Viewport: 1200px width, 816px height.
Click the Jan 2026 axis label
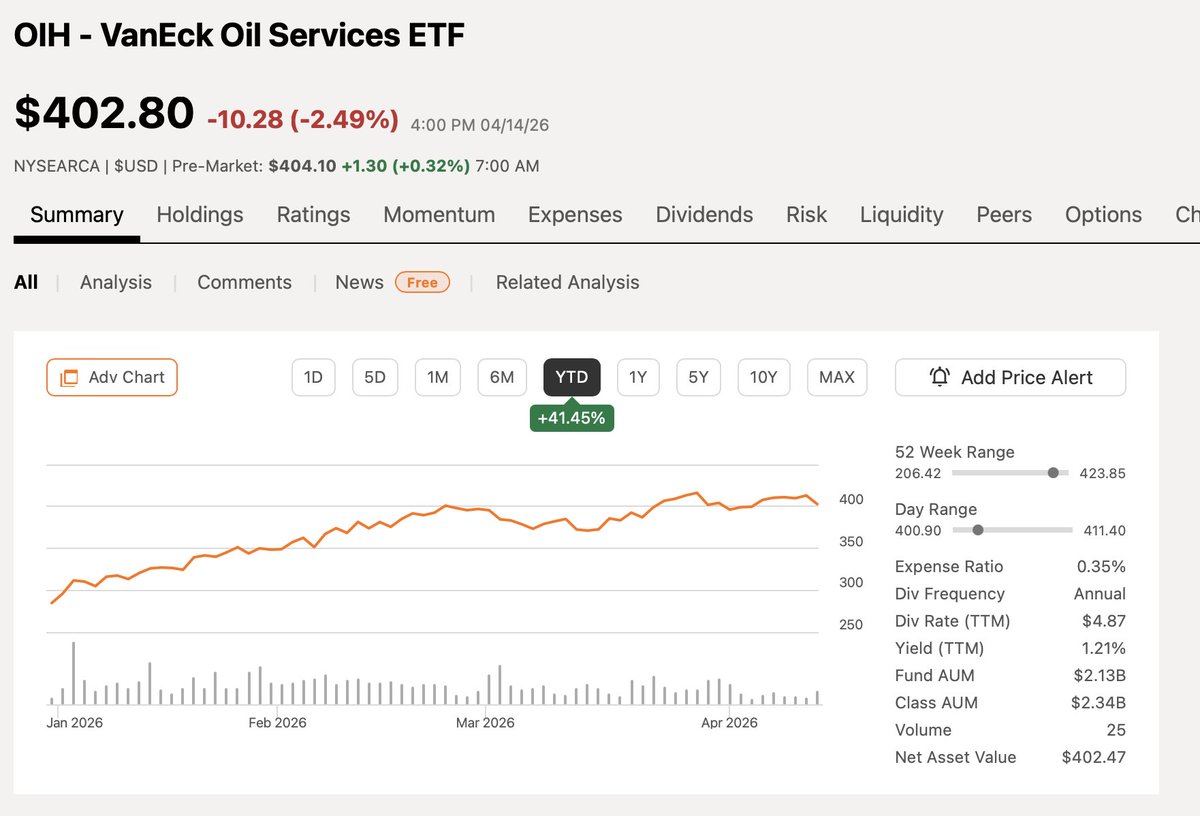pyautogui.click(x=75, y=722)
